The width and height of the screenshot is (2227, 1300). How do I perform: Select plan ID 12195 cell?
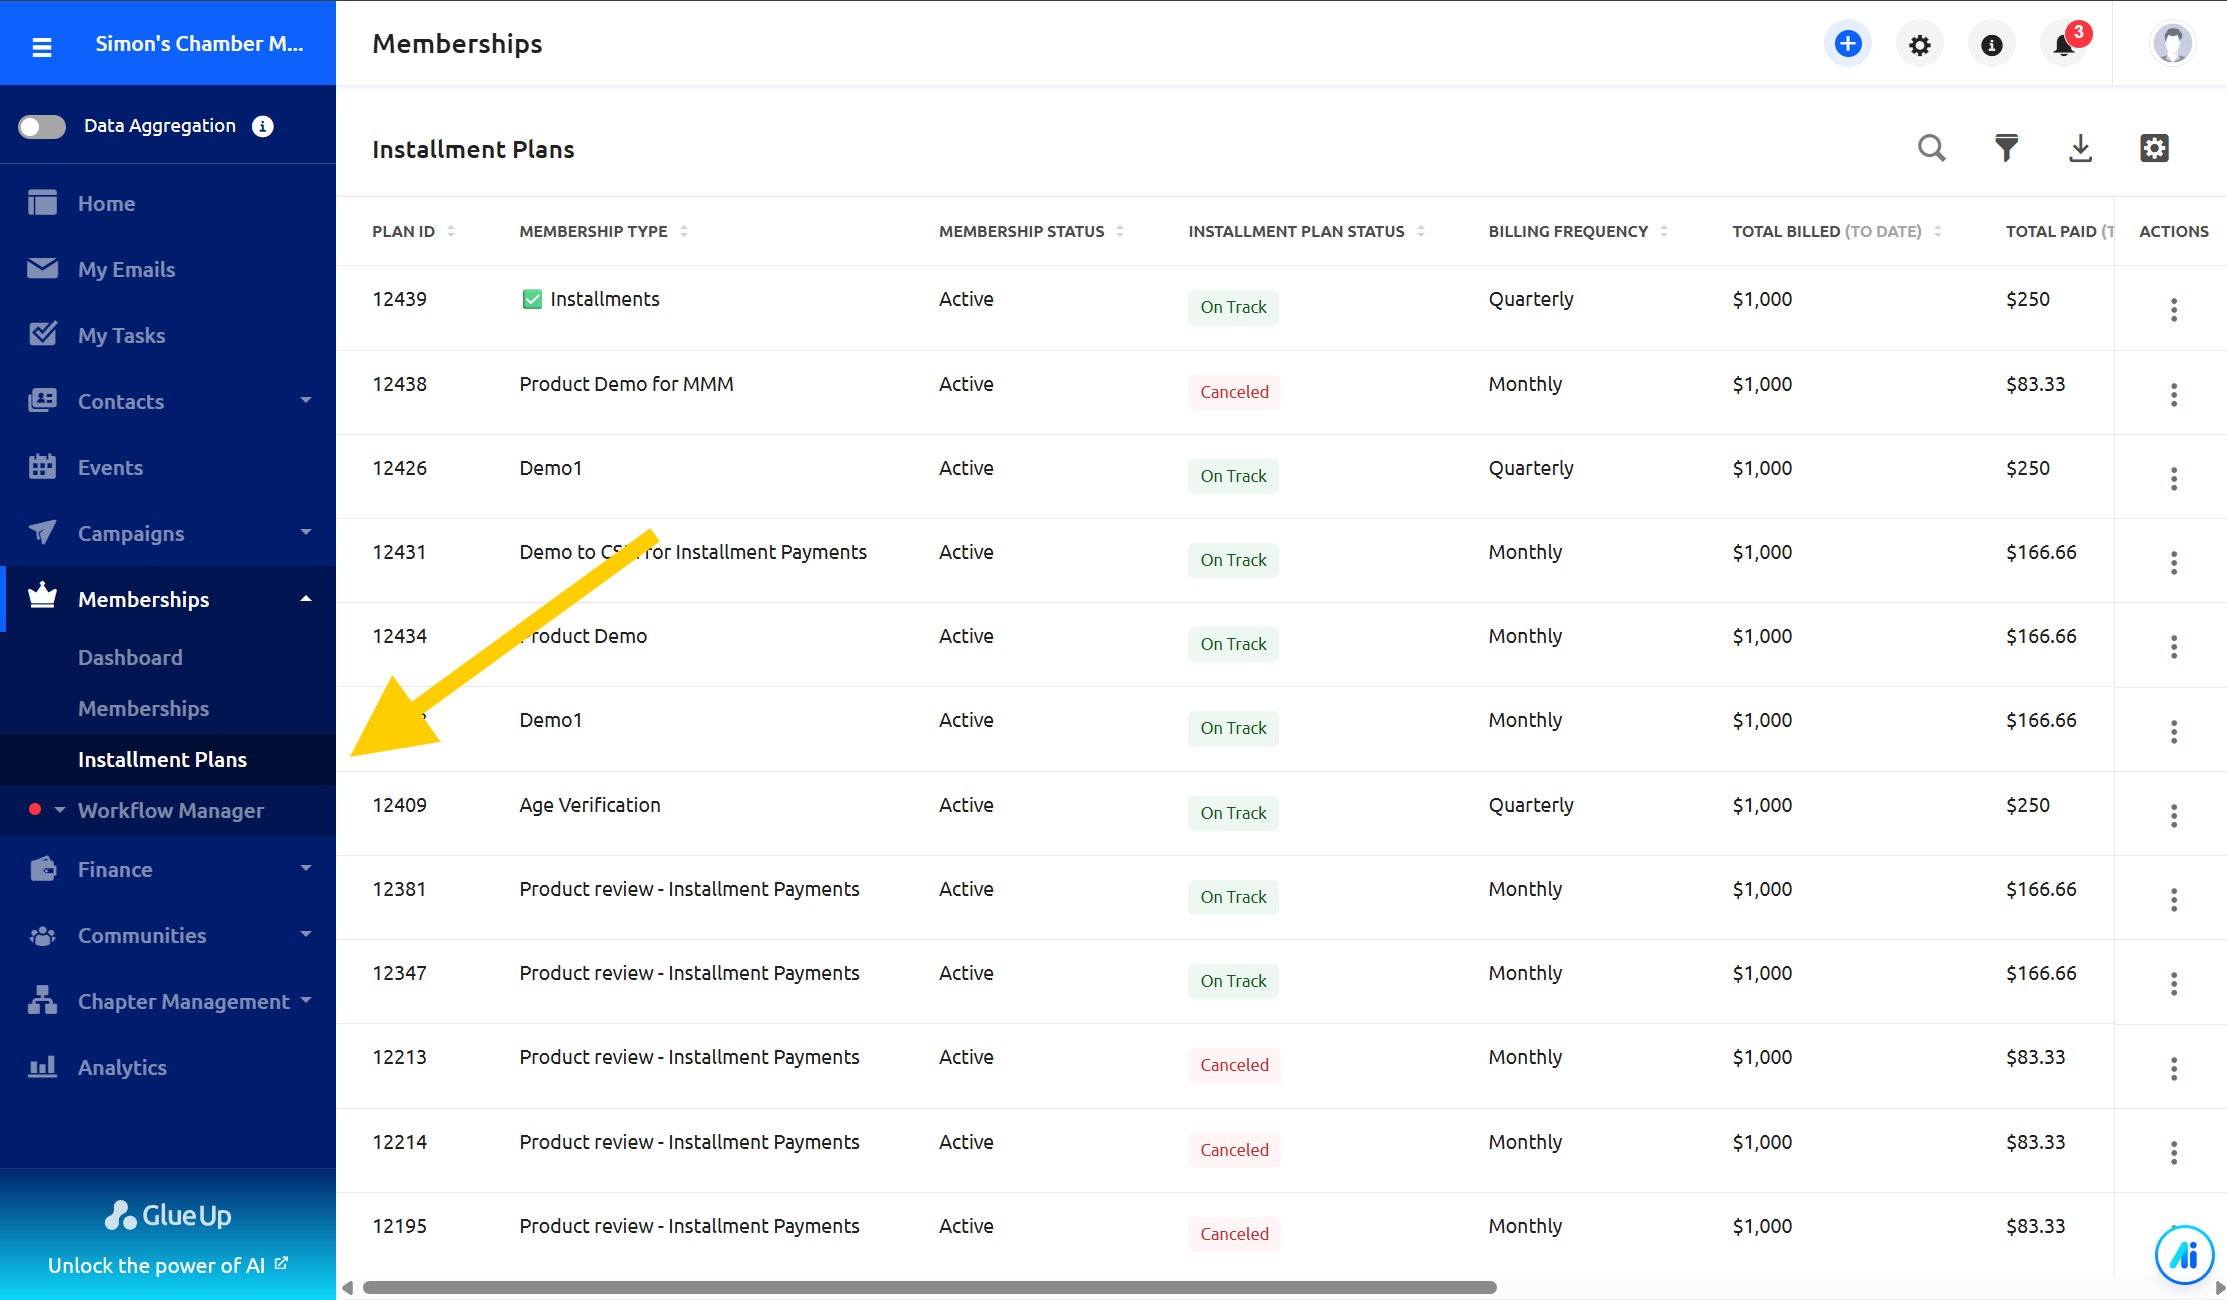coord(399,1226)
